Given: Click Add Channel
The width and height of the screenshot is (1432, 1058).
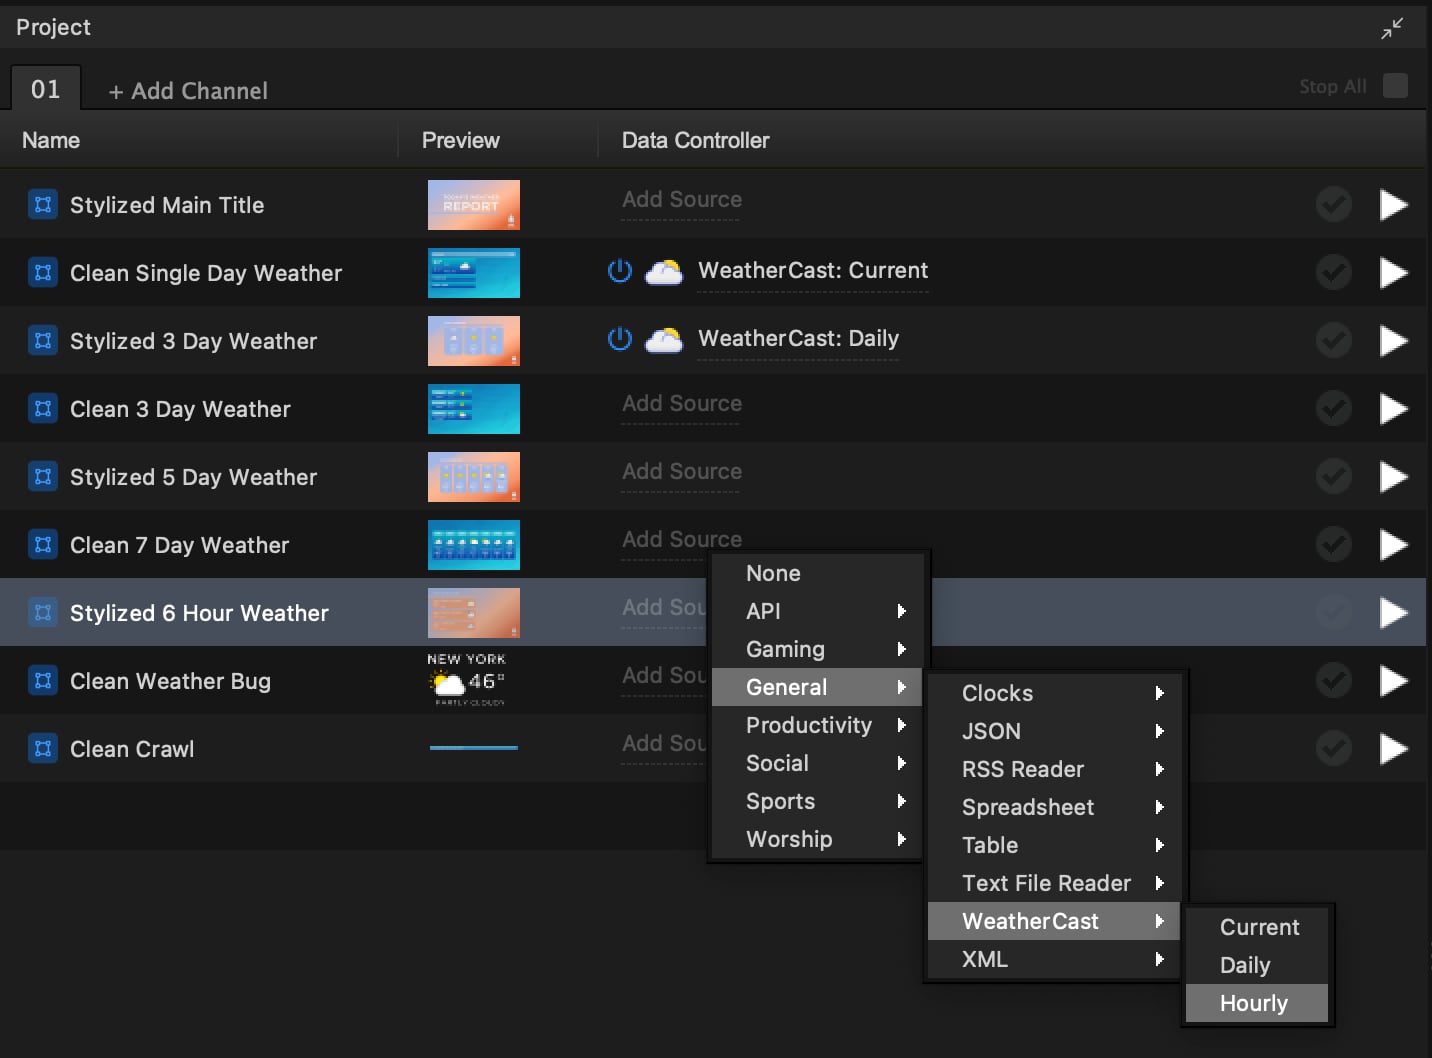Looking at the screenshot, I should [x=188, y=91].
